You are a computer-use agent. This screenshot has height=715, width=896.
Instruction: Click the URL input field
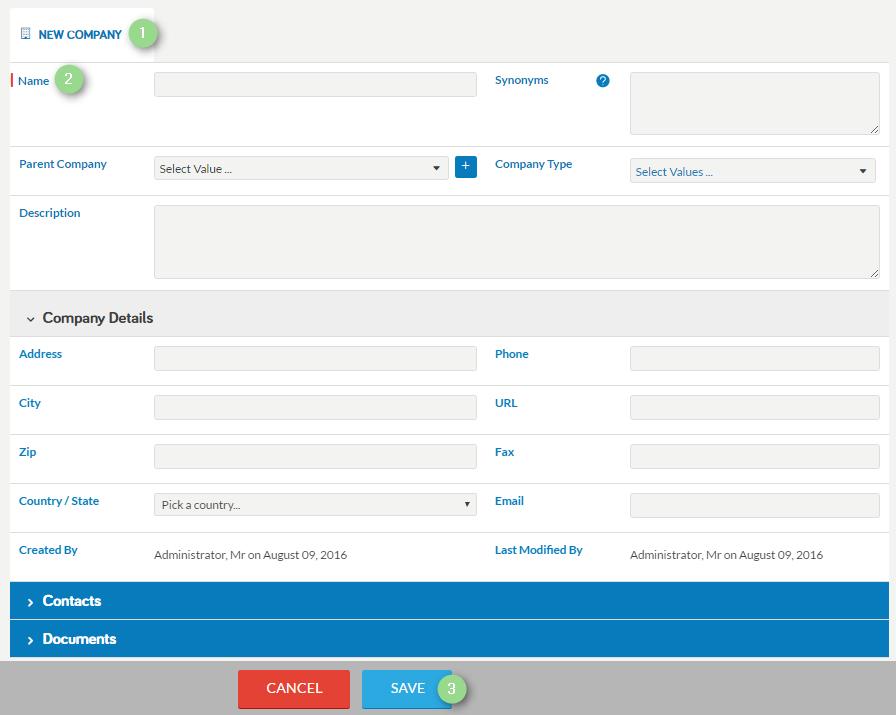coord(755,408)
